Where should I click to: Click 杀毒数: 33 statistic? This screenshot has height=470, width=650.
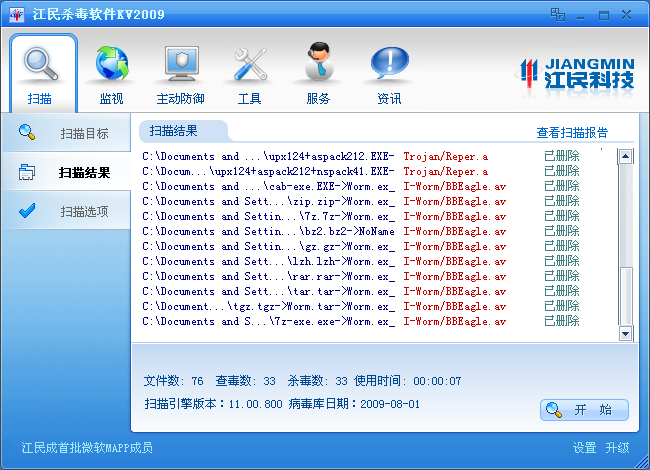pyautogui.click(x=318, y=380)
